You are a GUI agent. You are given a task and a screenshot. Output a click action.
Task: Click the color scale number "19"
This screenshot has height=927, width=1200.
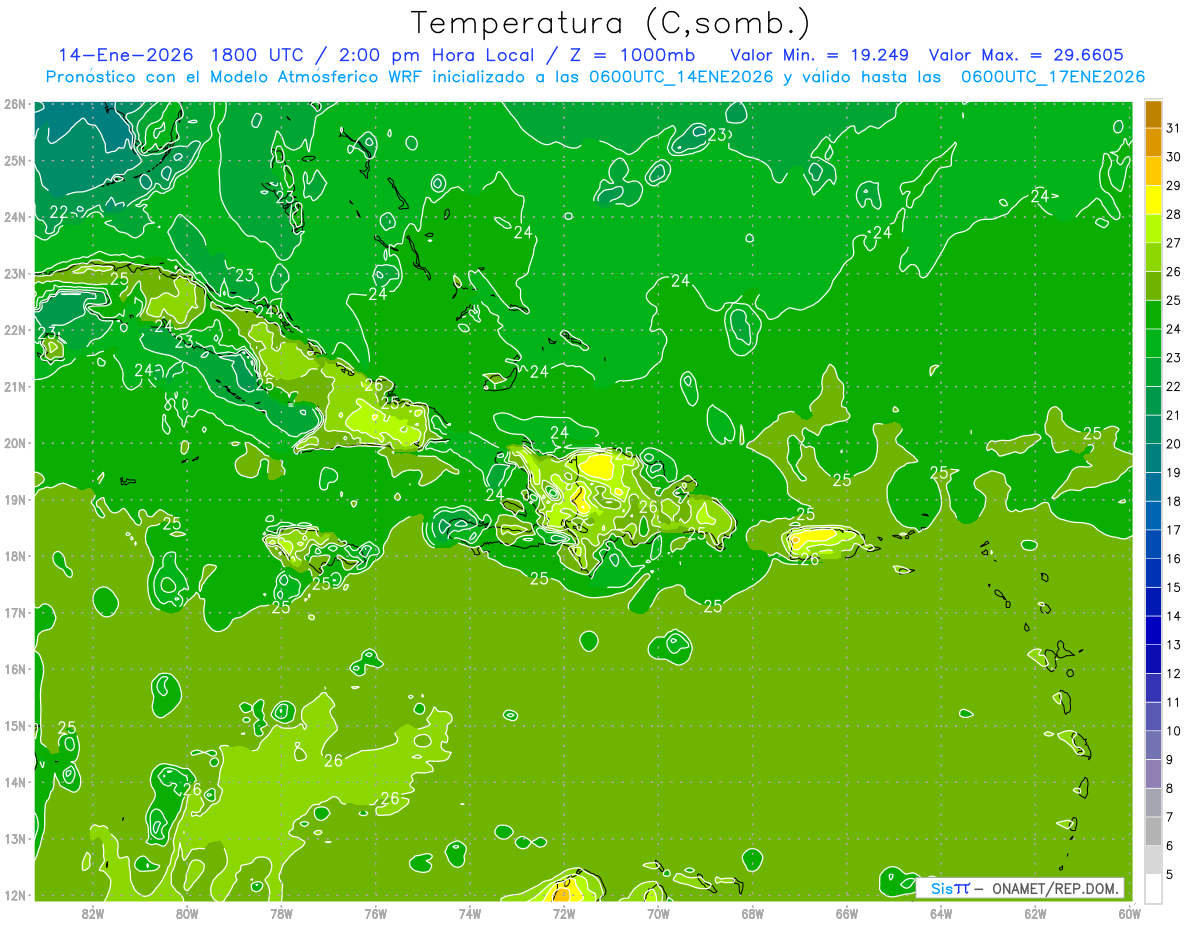[x=1173, y=473]
